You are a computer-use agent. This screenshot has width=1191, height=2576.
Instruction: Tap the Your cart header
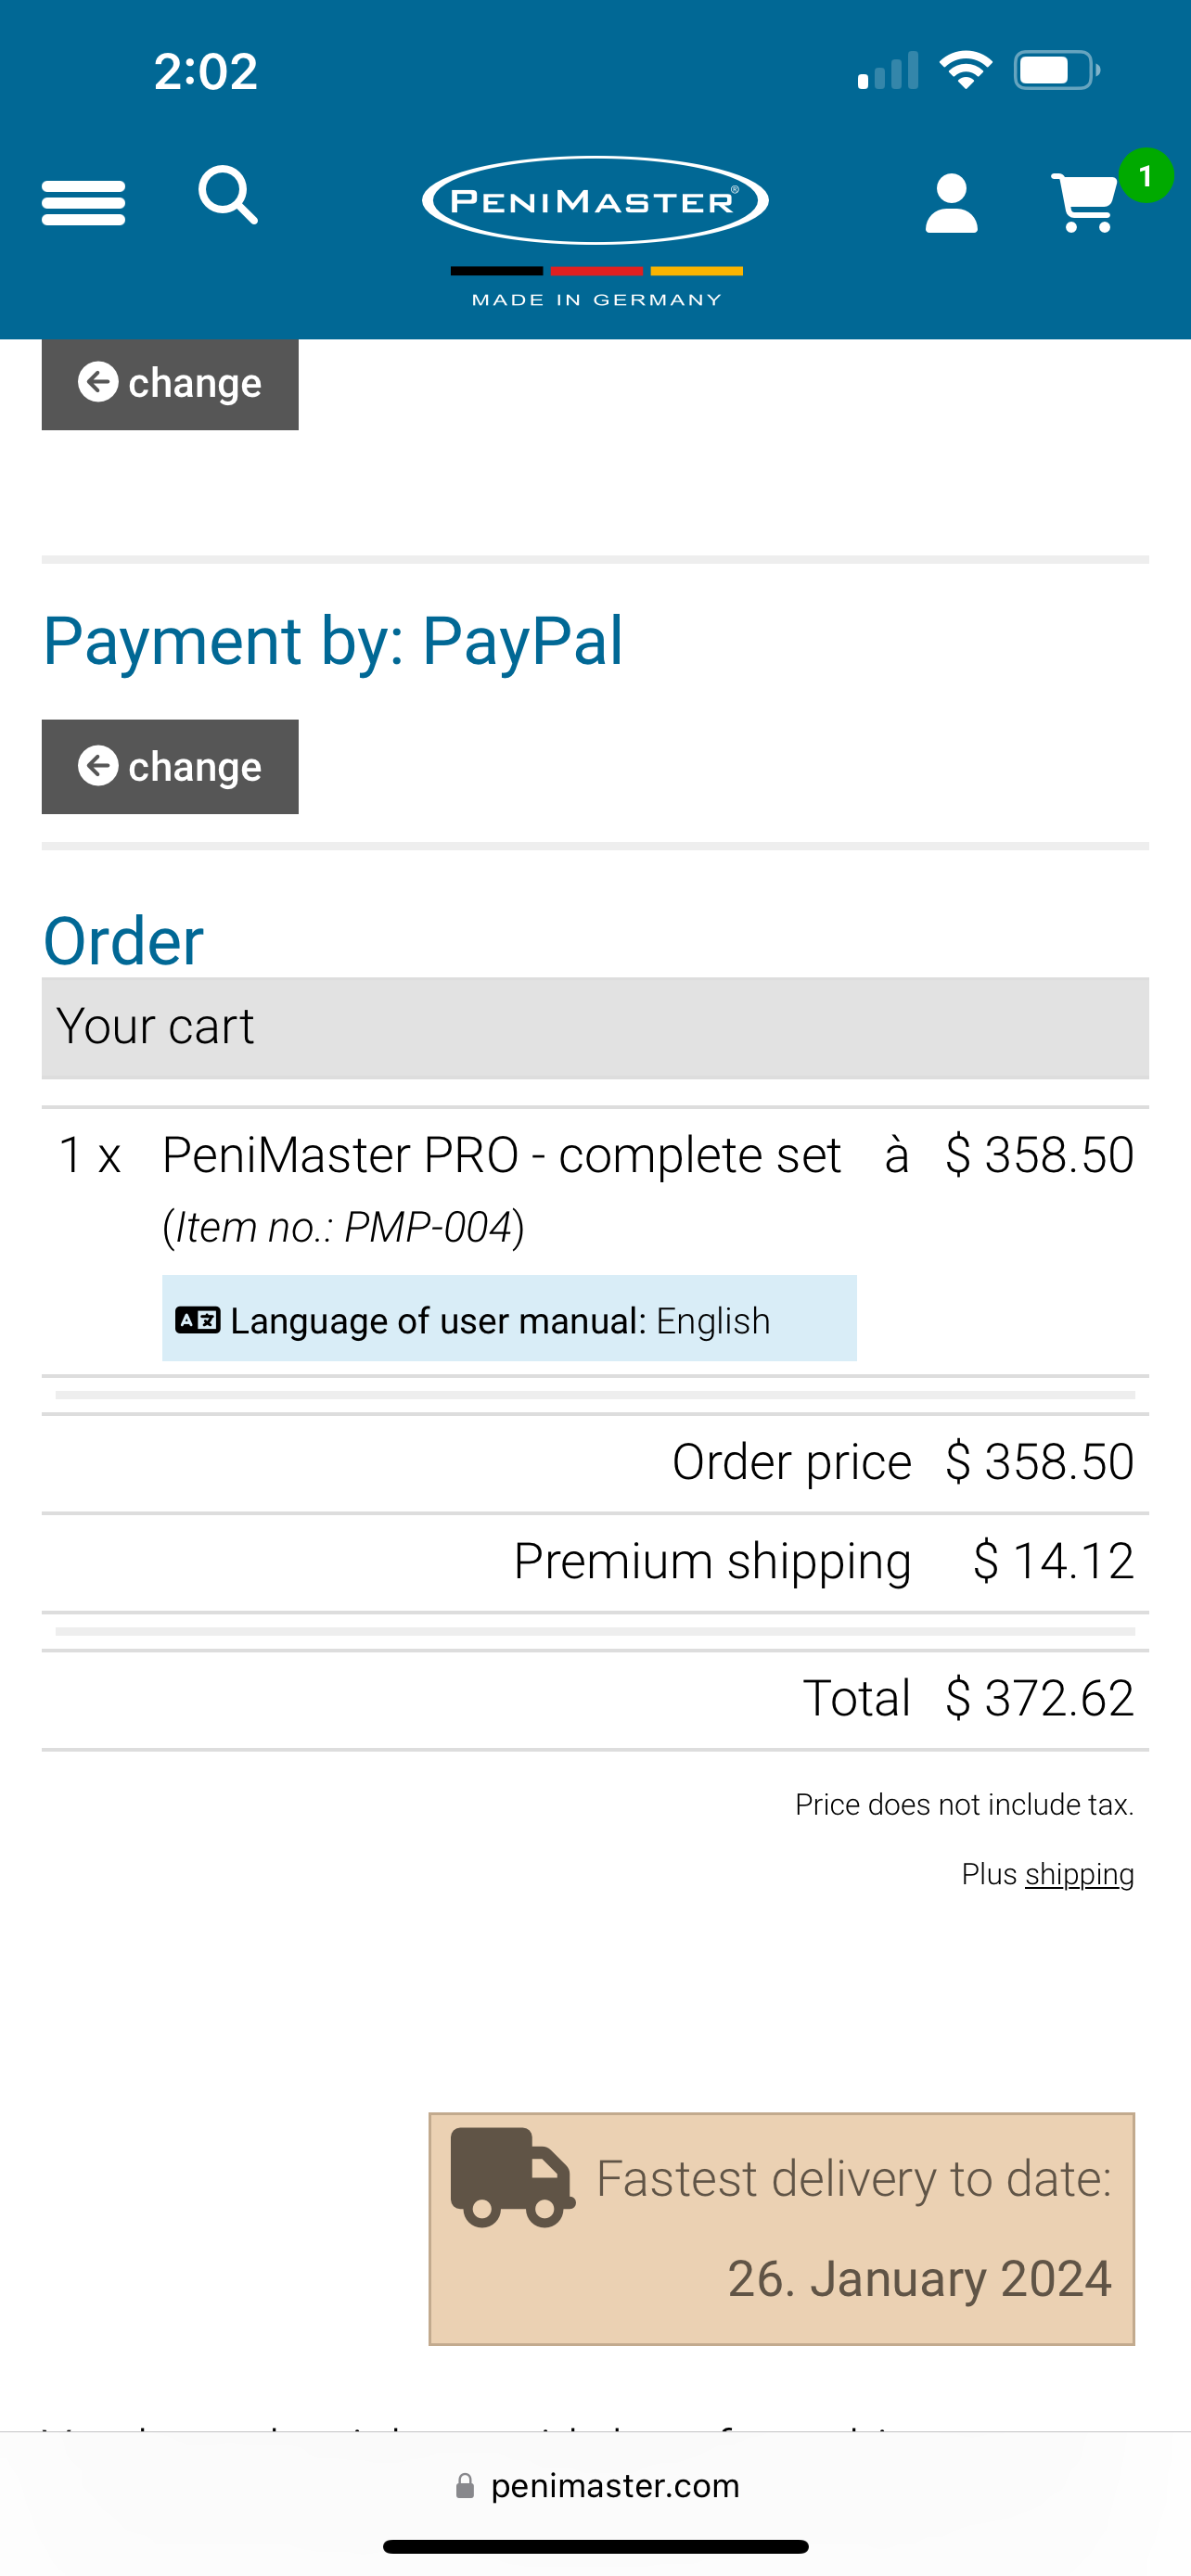[x=595, y=1027]
